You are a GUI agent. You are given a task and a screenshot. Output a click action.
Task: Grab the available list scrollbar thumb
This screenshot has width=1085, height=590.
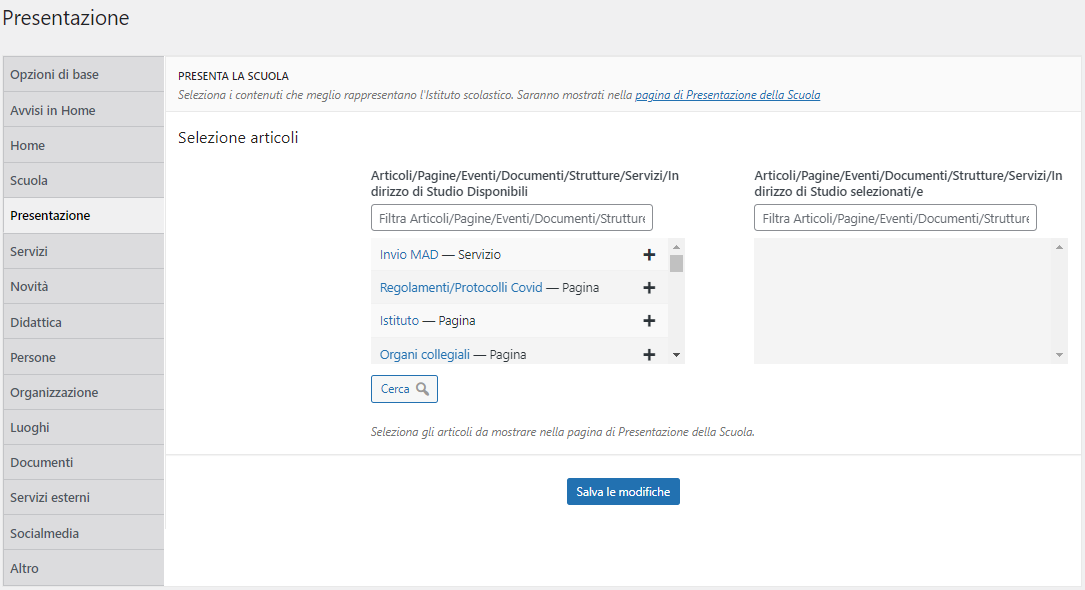tap(677, 264)
